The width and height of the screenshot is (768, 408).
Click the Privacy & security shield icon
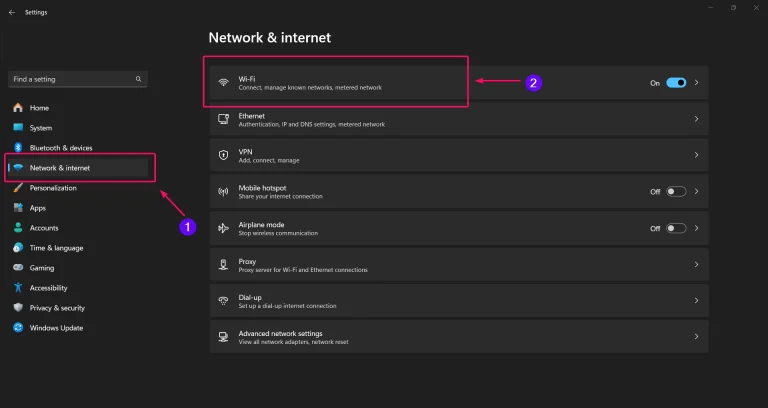pyautogui.click(x=18, y=308)
